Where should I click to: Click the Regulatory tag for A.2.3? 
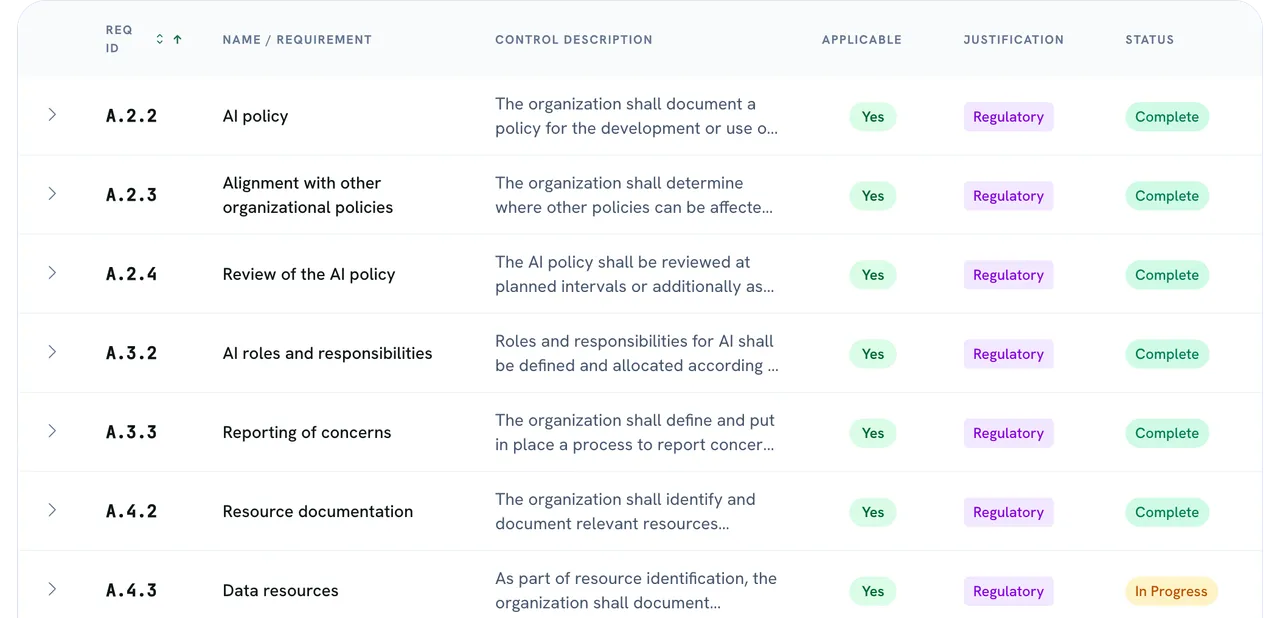[x=1008, y=196]
